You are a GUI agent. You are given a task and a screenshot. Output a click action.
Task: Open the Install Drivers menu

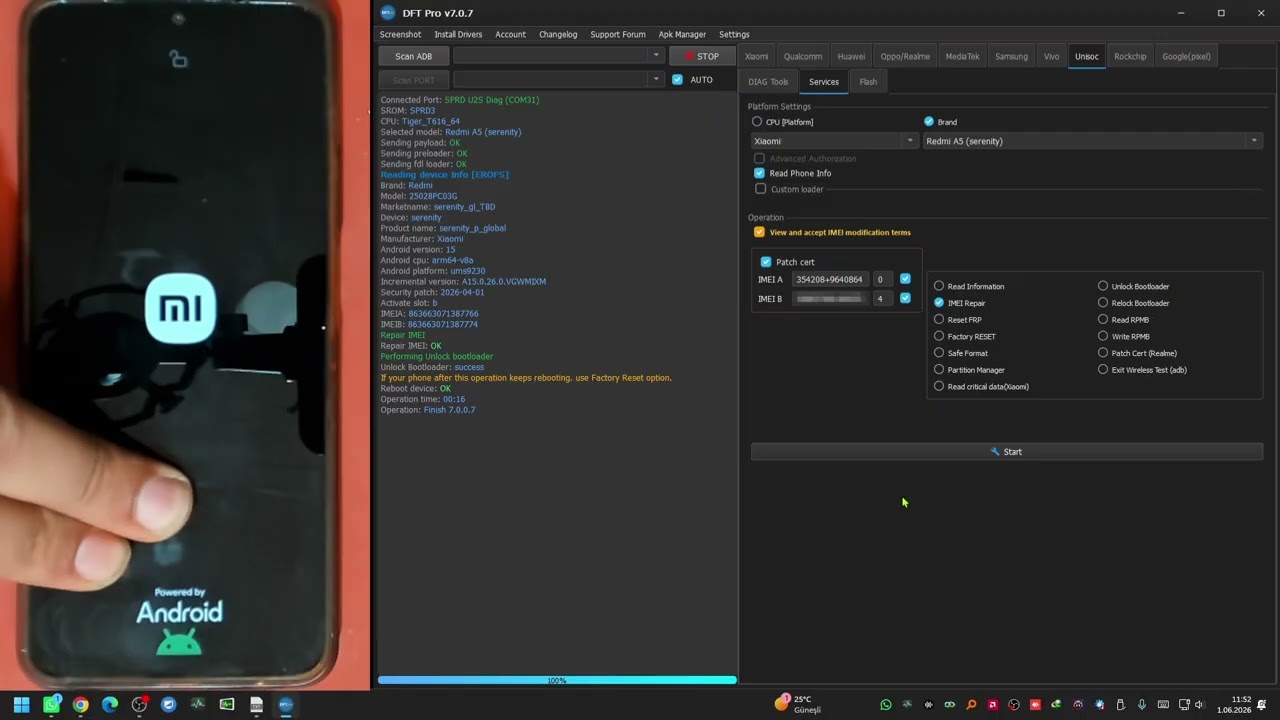tap(458, 34)
